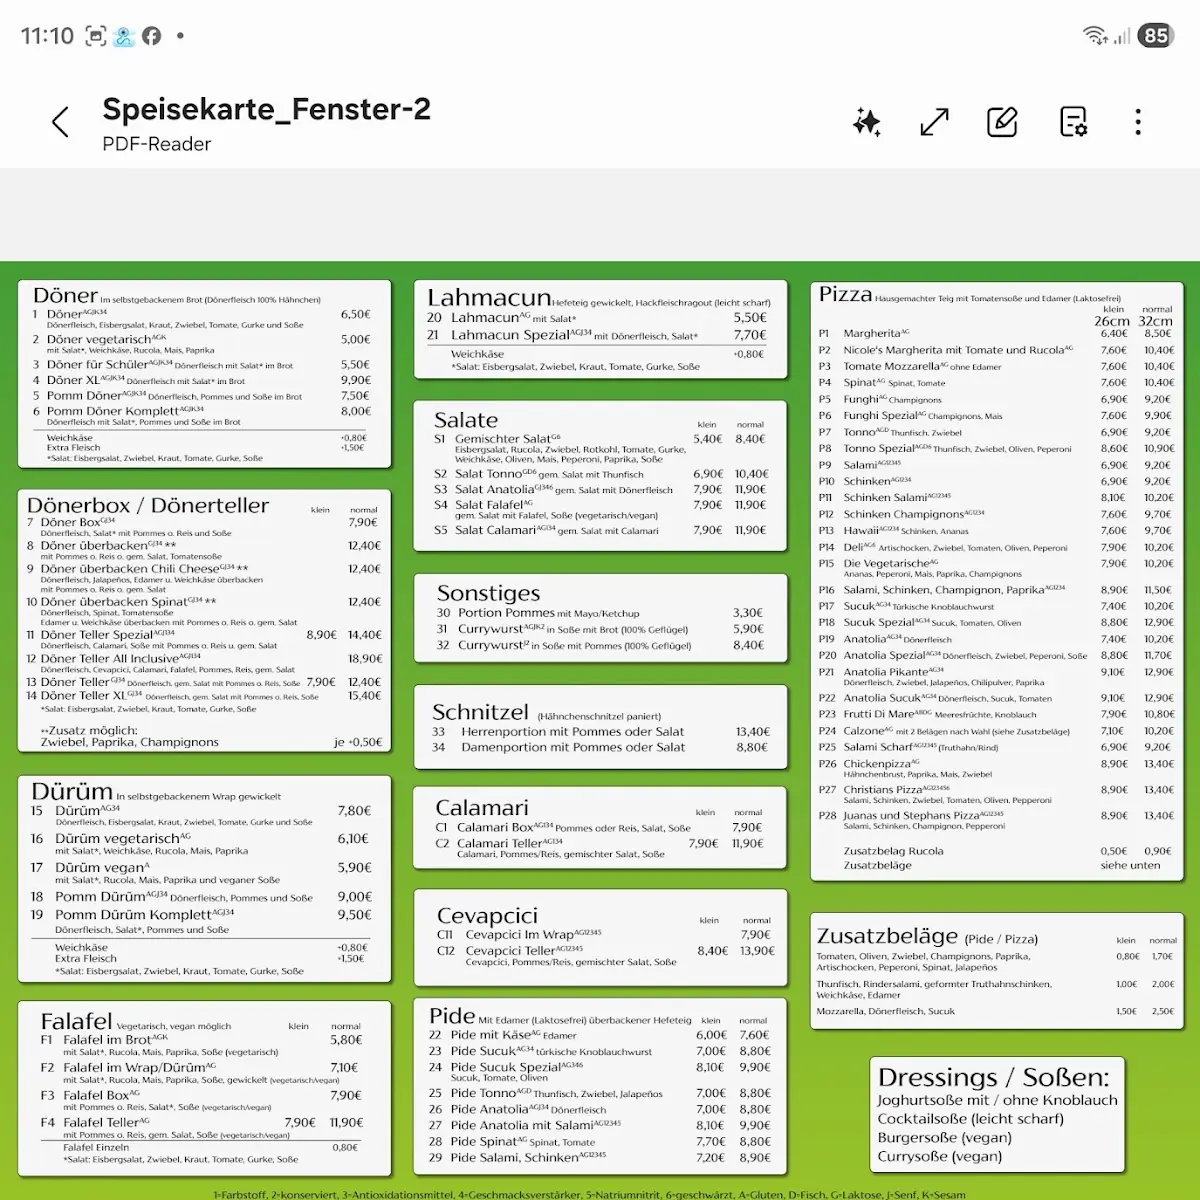
Task: Tap Cocktailsoße (leicht scharf) line
Action: pyautogui.click(x=970, y=1118)
